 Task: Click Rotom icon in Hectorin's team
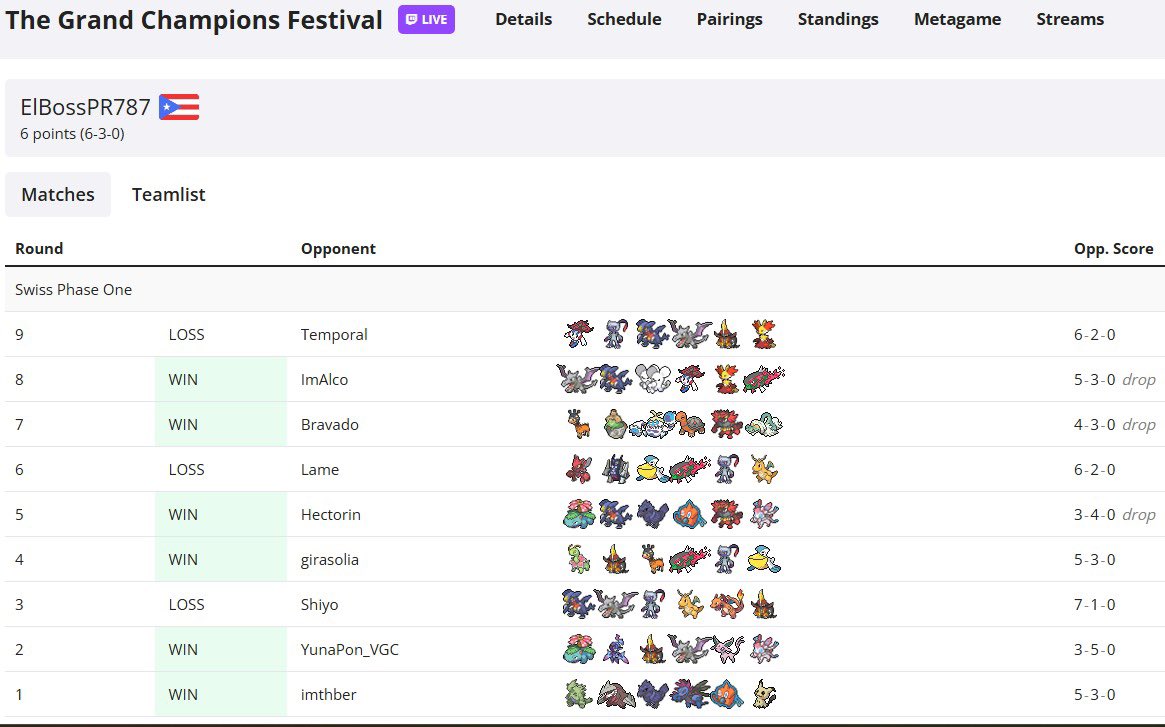click(689, 514)
